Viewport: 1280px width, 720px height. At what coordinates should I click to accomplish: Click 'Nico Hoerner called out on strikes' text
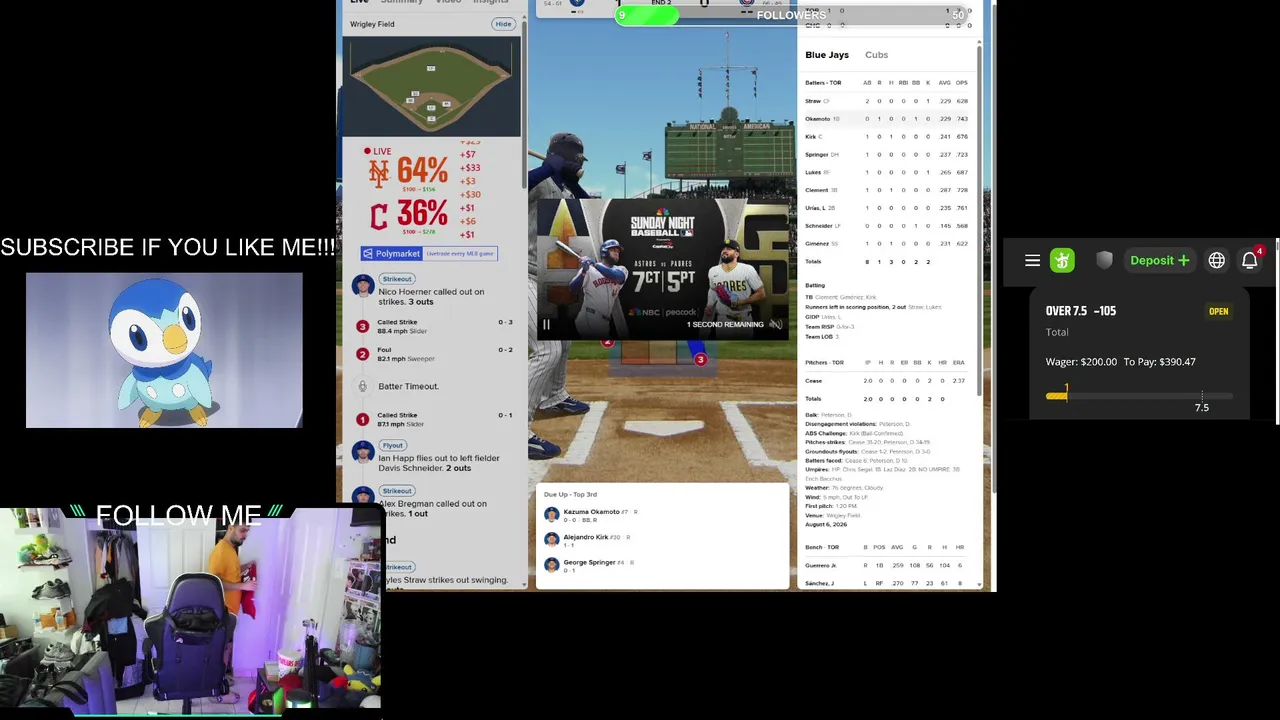431,297
